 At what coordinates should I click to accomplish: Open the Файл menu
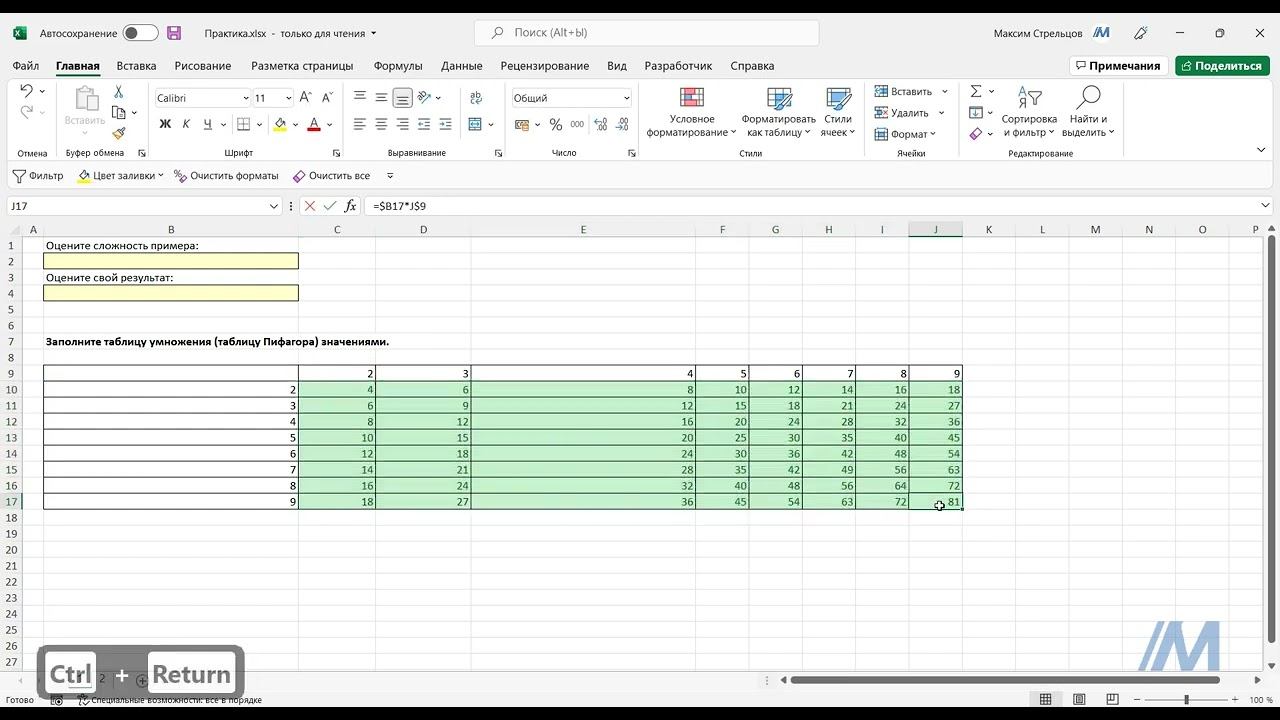click(x=26, y=66)
